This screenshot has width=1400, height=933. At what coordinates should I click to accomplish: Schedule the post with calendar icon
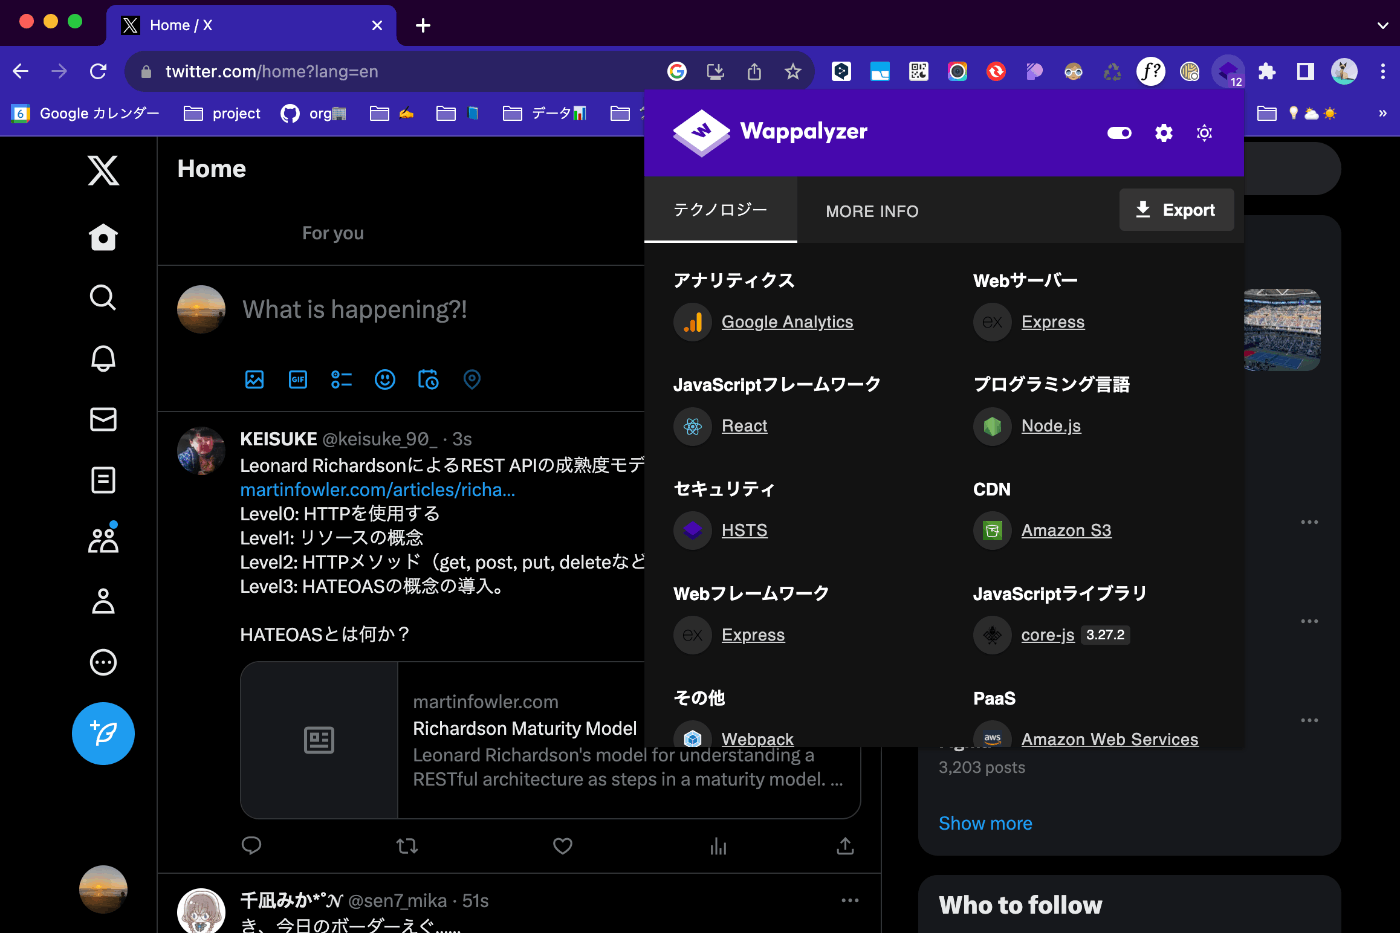point(428,379)
